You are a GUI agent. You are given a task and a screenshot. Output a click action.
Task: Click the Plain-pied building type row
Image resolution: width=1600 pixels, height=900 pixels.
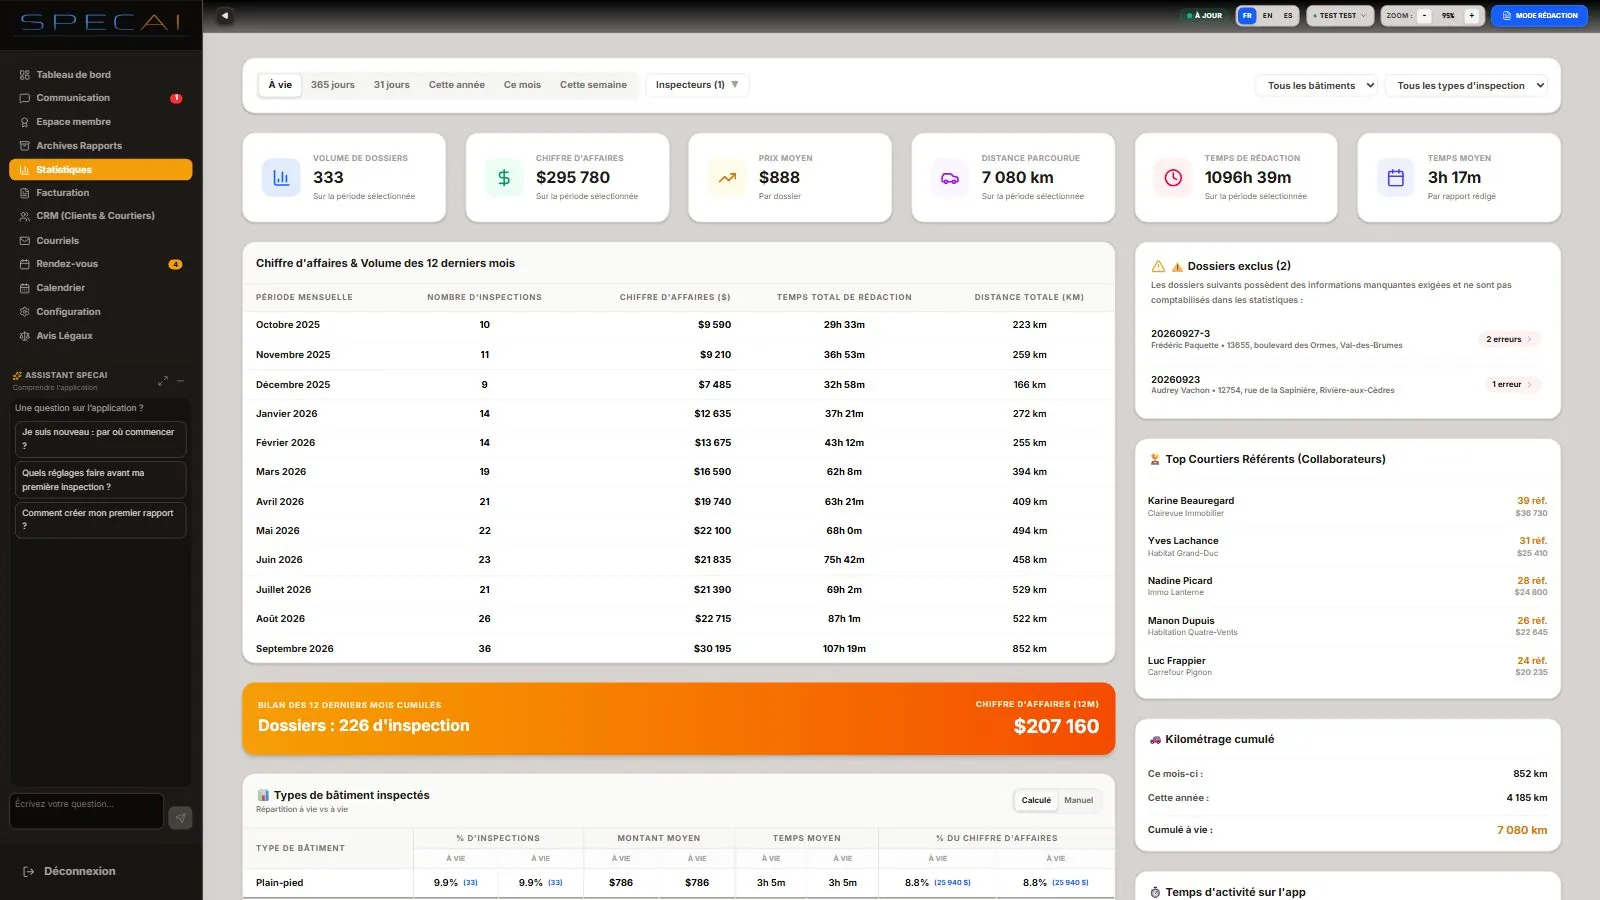pos(678,883)
